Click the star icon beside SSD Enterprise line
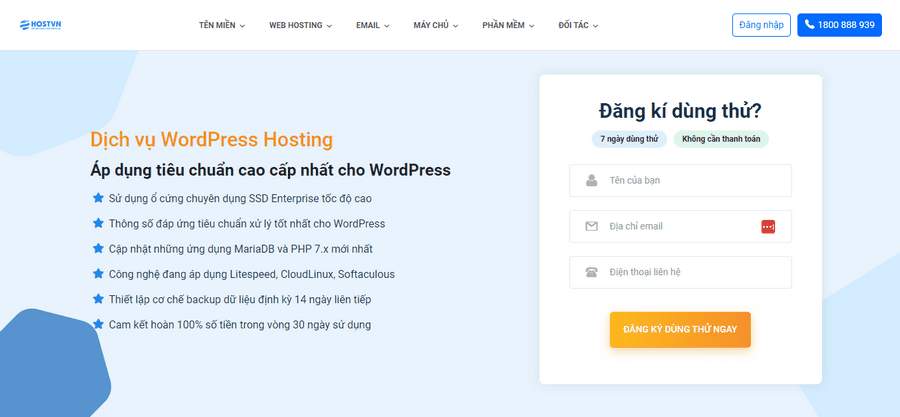Viewport: 900px width, 417px height. [98, 198]
